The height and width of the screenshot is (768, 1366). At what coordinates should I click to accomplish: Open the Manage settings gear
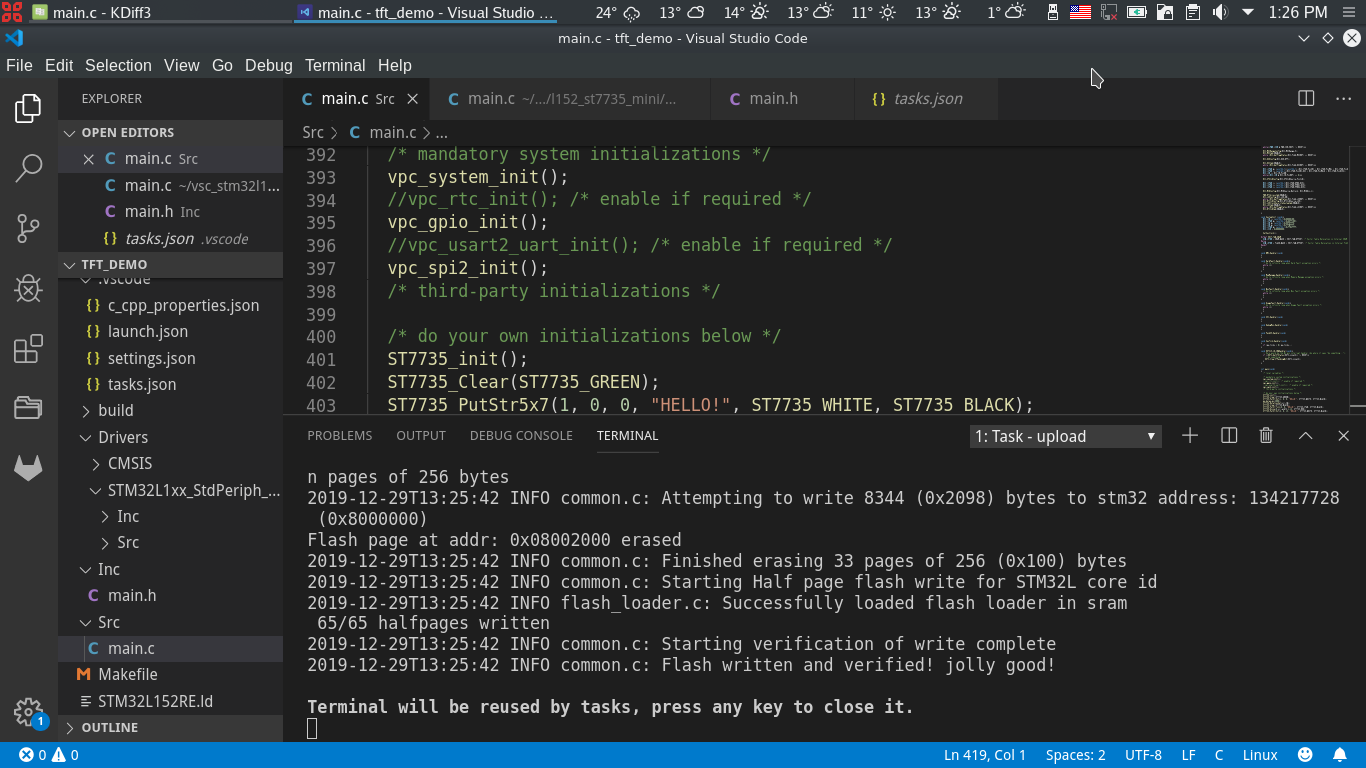point(28,712)
